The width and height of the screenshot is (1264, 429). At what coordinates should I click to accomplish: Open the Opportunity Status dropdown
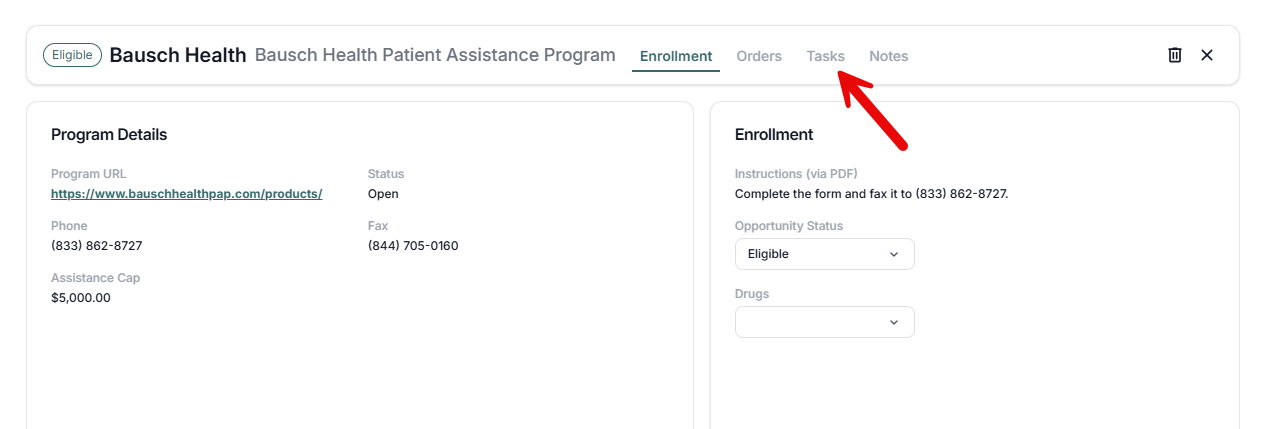pos(824,254)
